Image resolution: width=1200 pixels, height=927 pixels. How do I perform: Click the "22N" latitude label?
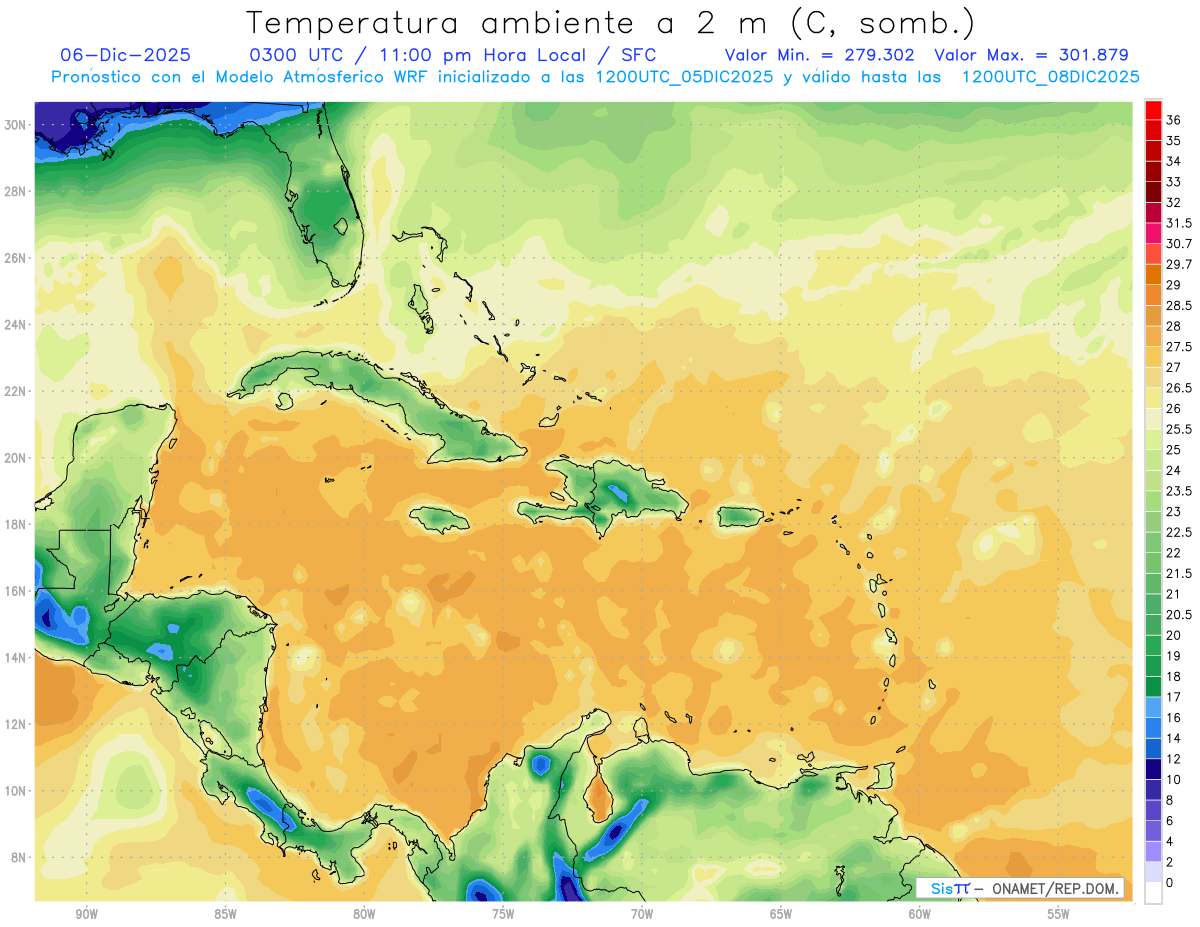tap(17, 391)
